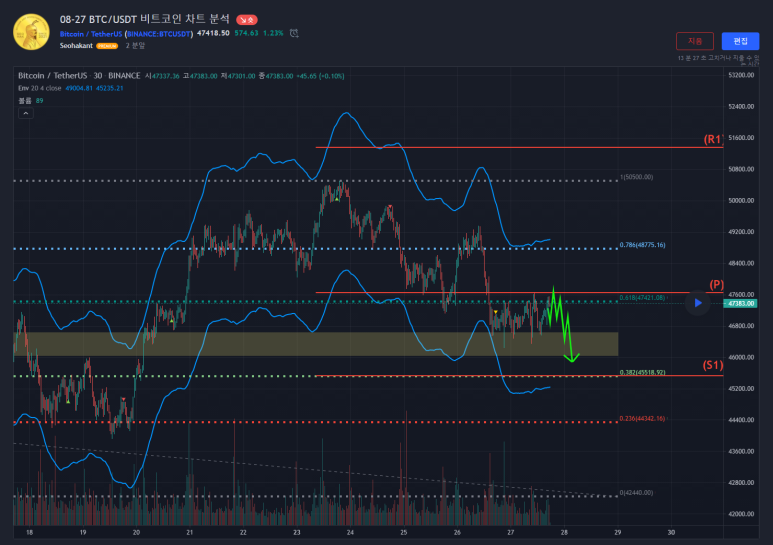Click the green 47383.00 current price label
773x545 pixels.
tap(741, 303)
